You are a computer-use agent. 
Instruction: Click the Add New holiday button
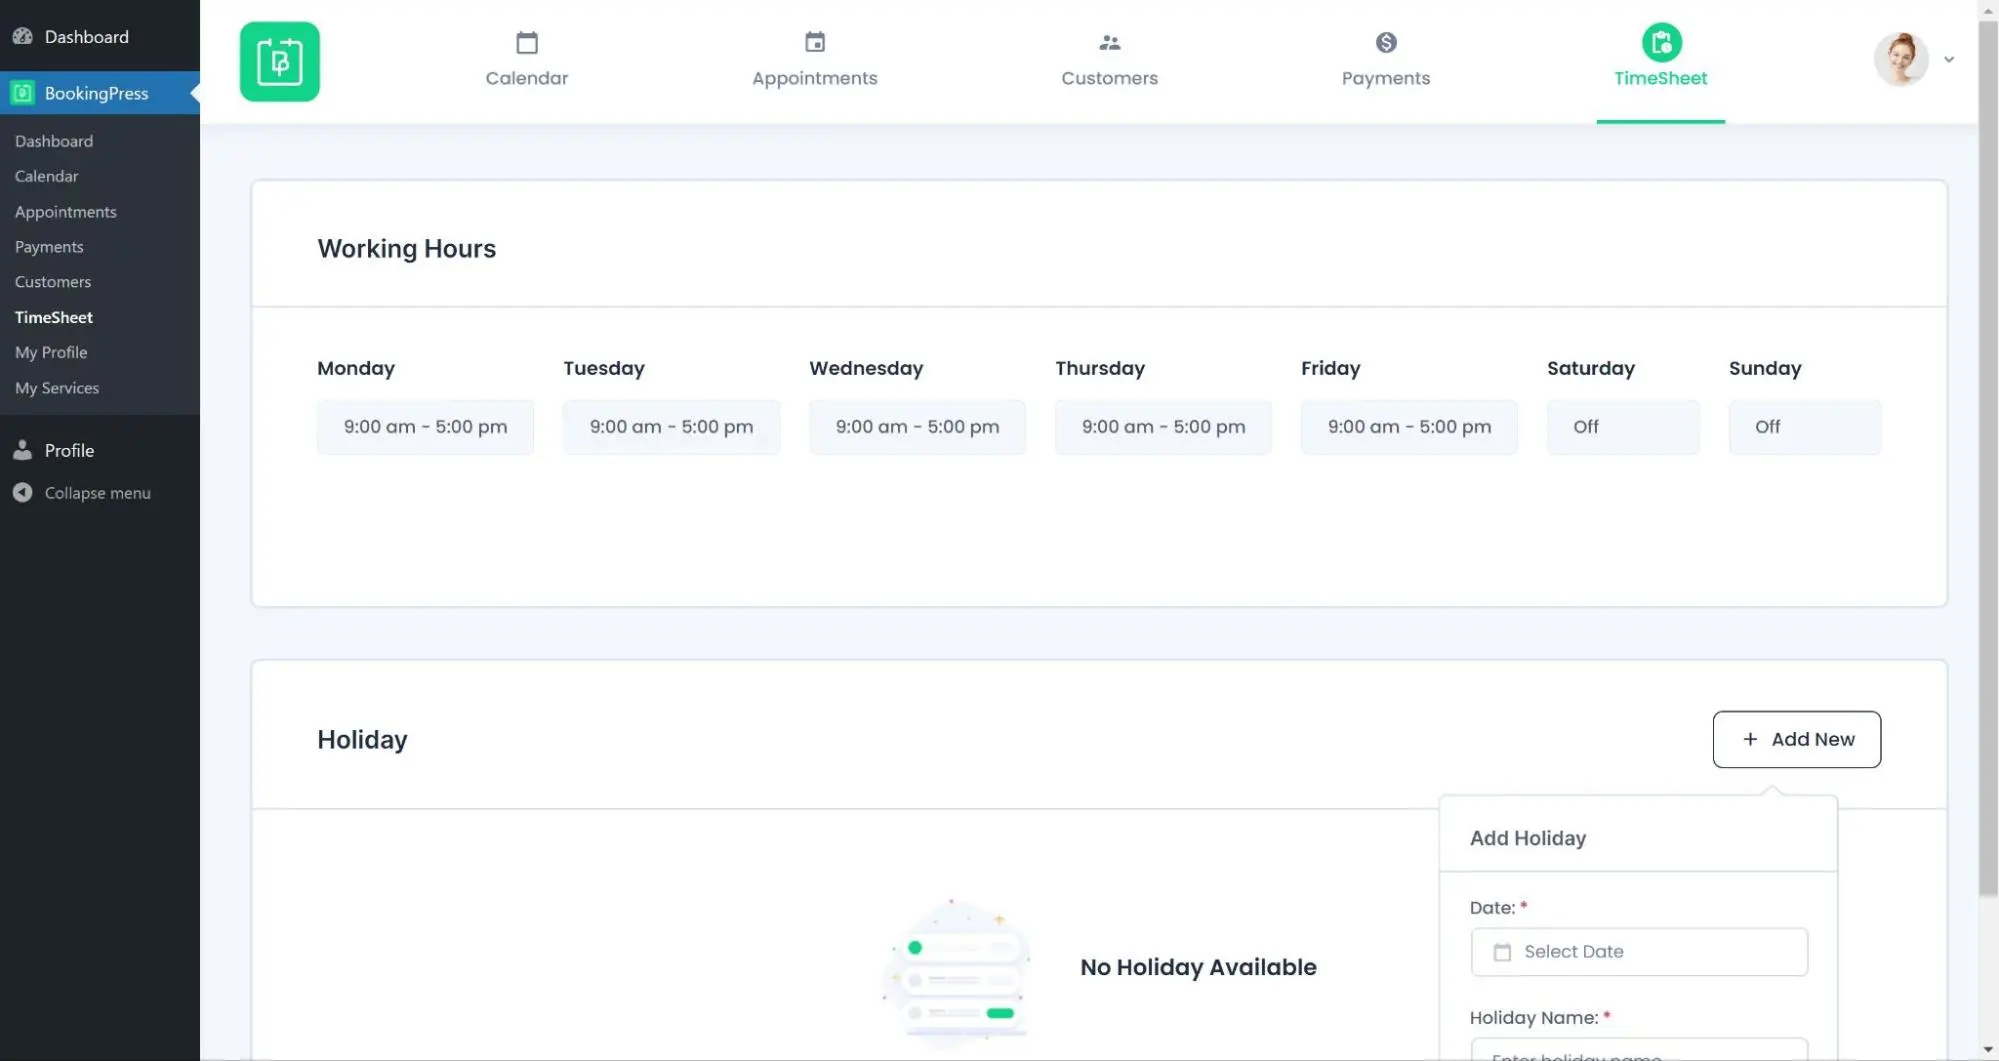point(1796,739)
